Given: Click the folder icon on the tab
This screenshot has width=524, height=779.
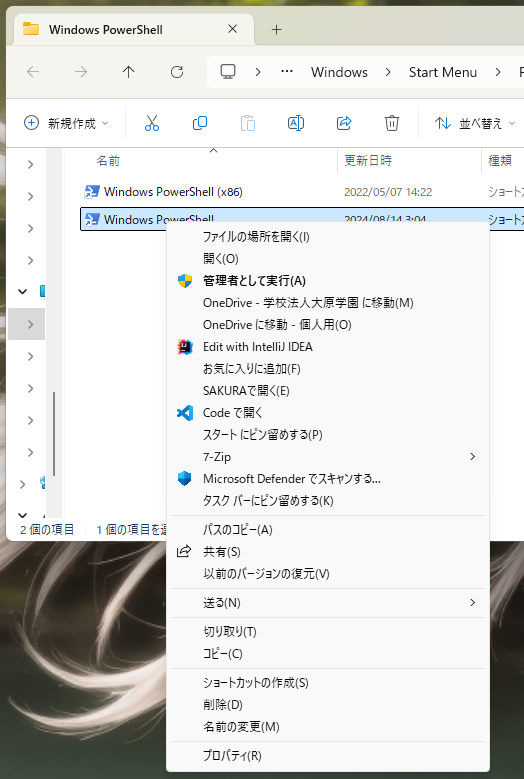Looking at the screenshot, I should tap(31, 29).
